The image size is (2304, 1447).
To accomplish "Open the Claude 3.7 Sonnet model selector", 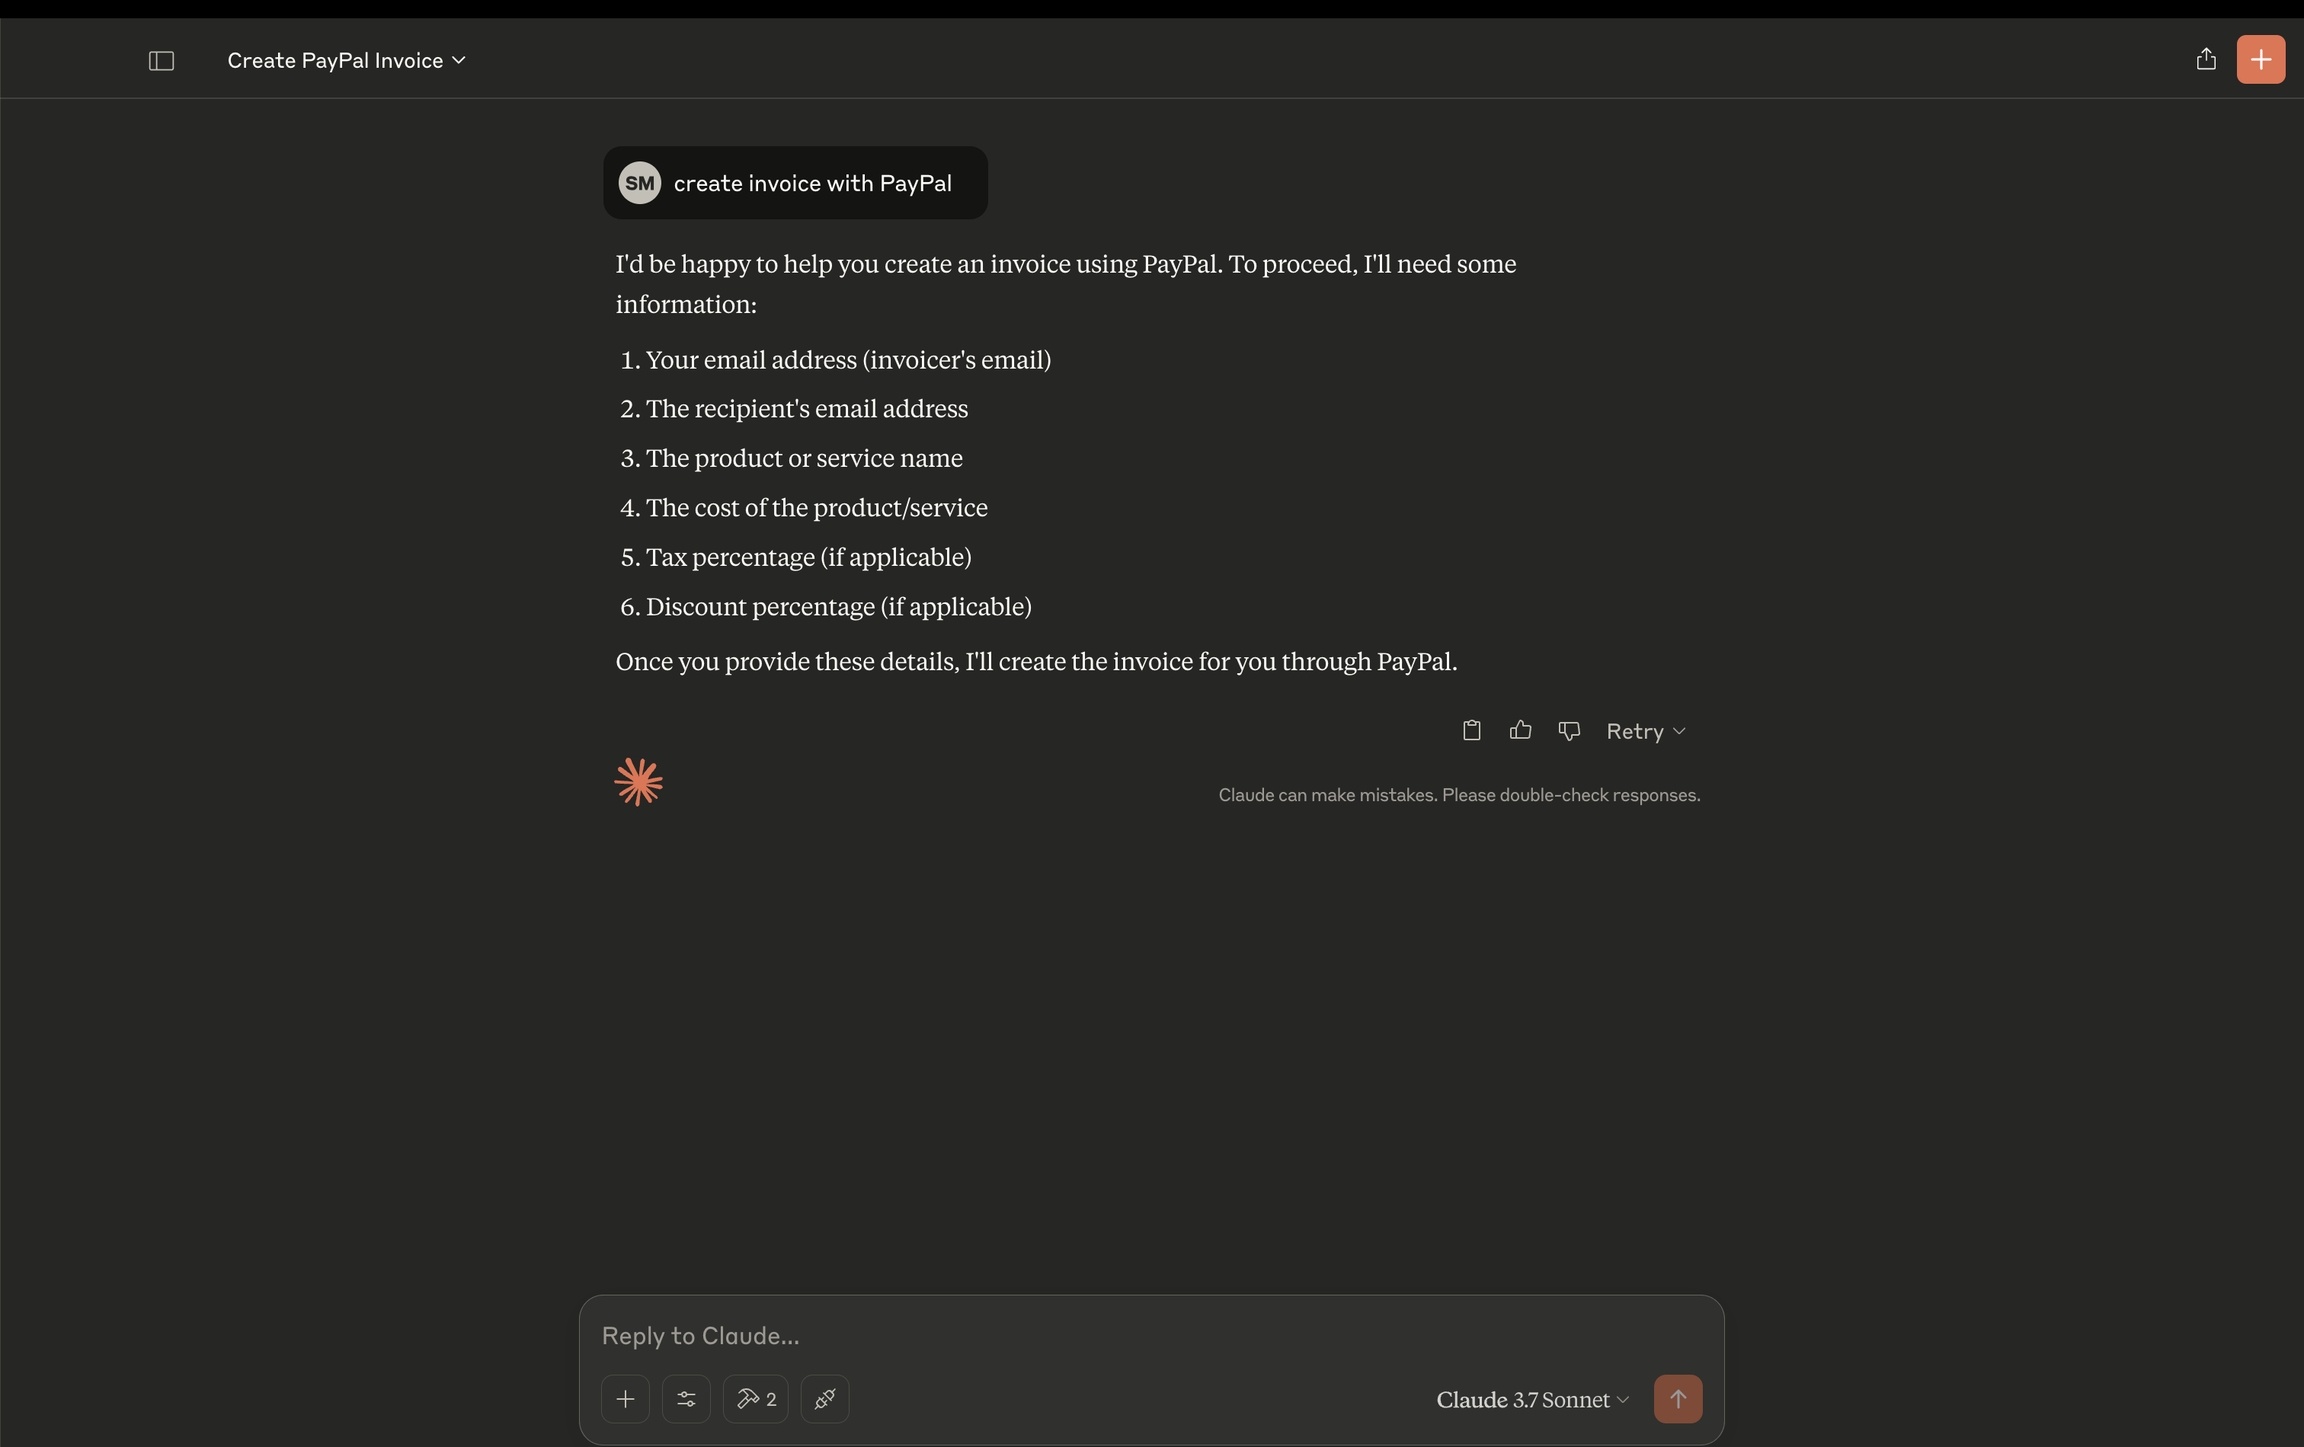I will [x=1532, y=1400].
